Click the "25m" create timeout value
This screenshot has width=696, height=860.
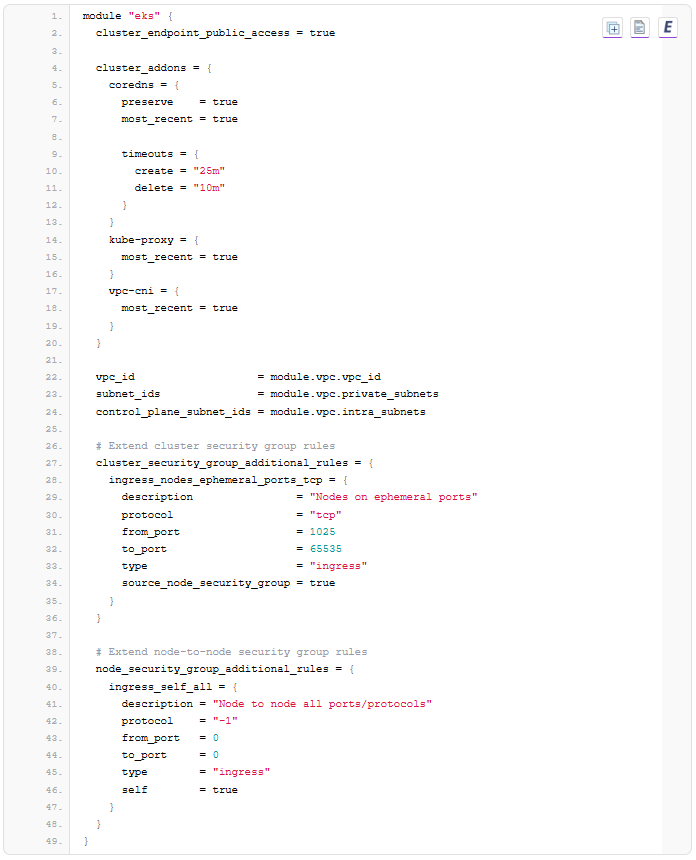click(x=209, y=171)
